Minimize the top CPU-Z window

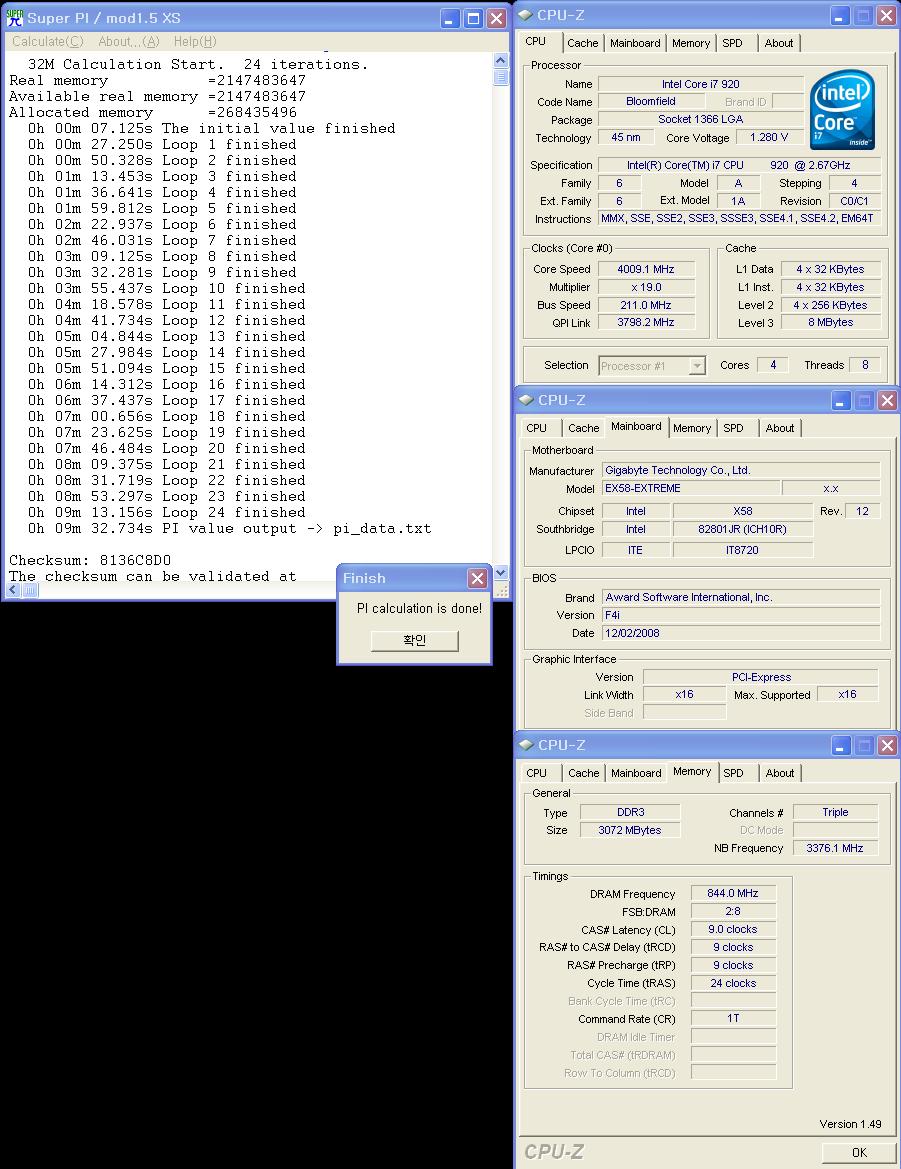pyautogui.click(x=840, y=16)
